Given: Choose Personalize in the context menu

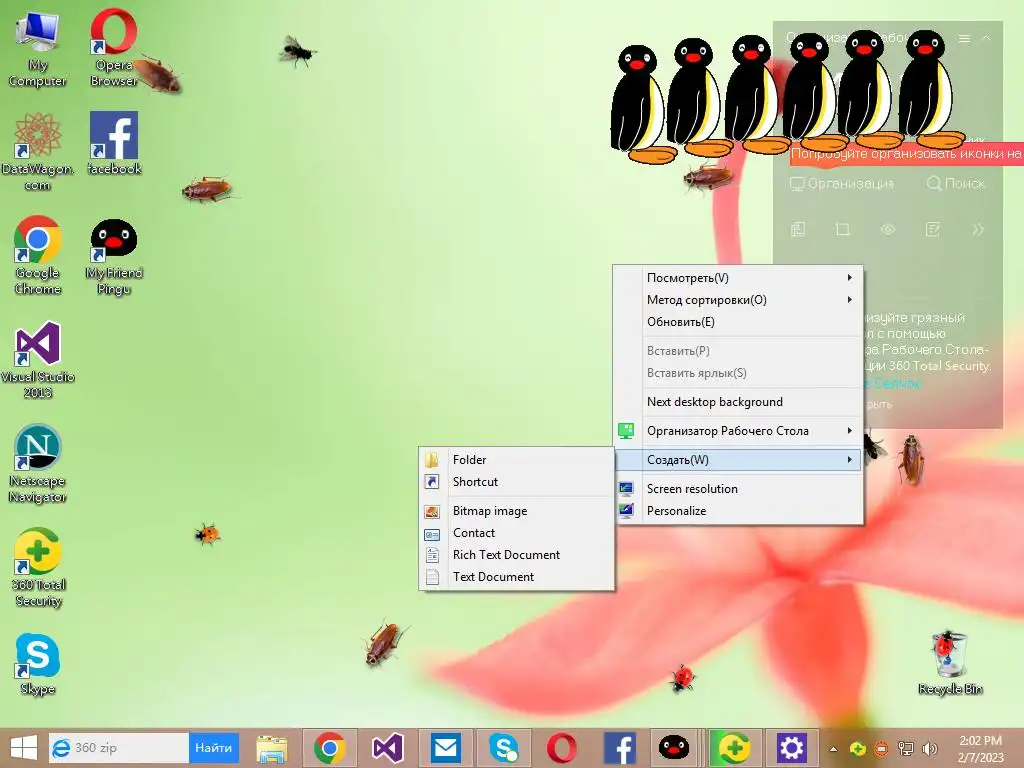Looking at the screenshot, I should click(738, 511).
